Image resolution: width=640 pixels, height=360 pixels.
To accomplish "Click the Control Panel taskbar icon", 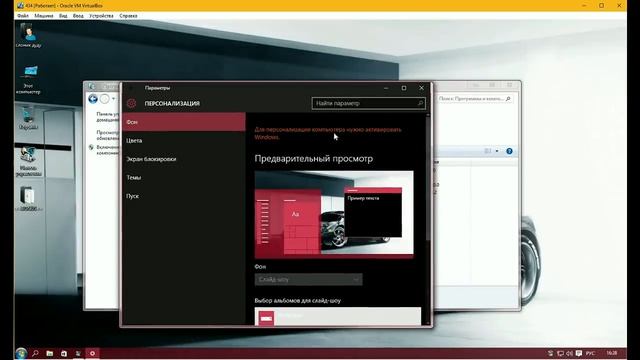I will click(78, 353).
